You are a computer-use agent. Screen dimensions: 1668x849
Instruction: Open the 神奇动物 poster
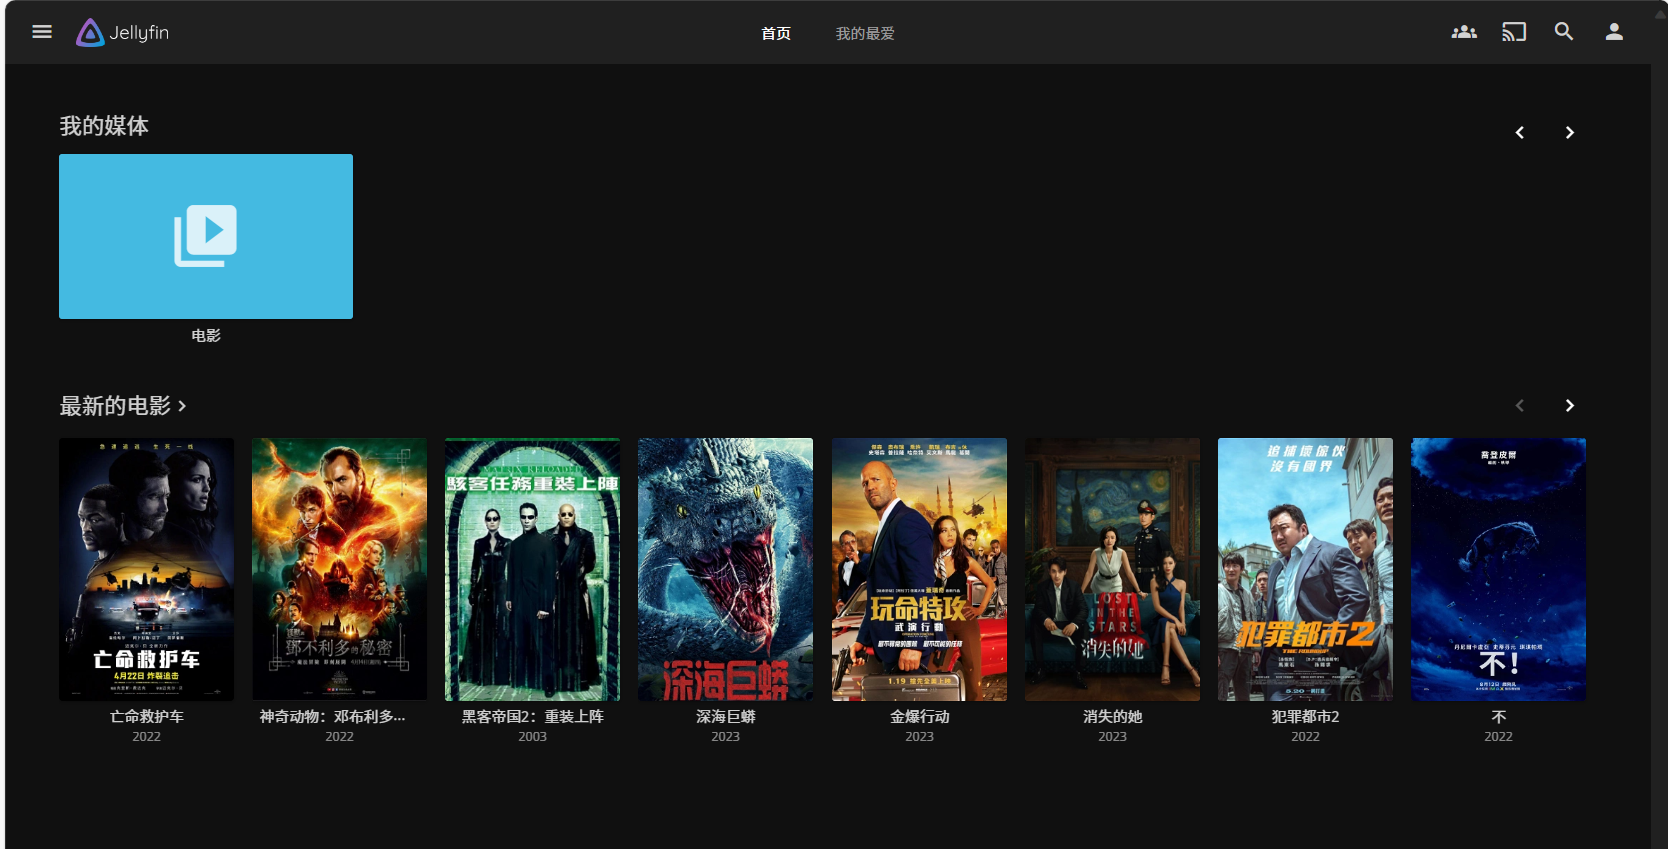coord(339,569)
